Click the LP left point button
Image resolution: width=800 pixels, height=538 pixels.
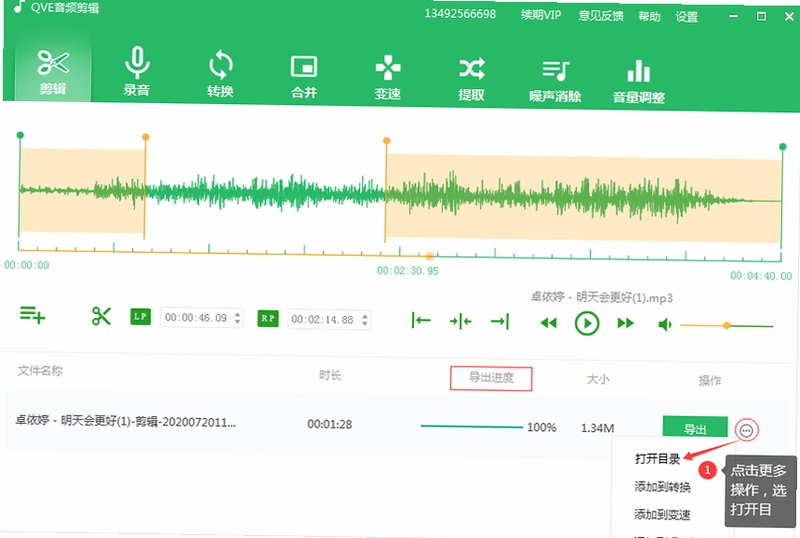140,316
